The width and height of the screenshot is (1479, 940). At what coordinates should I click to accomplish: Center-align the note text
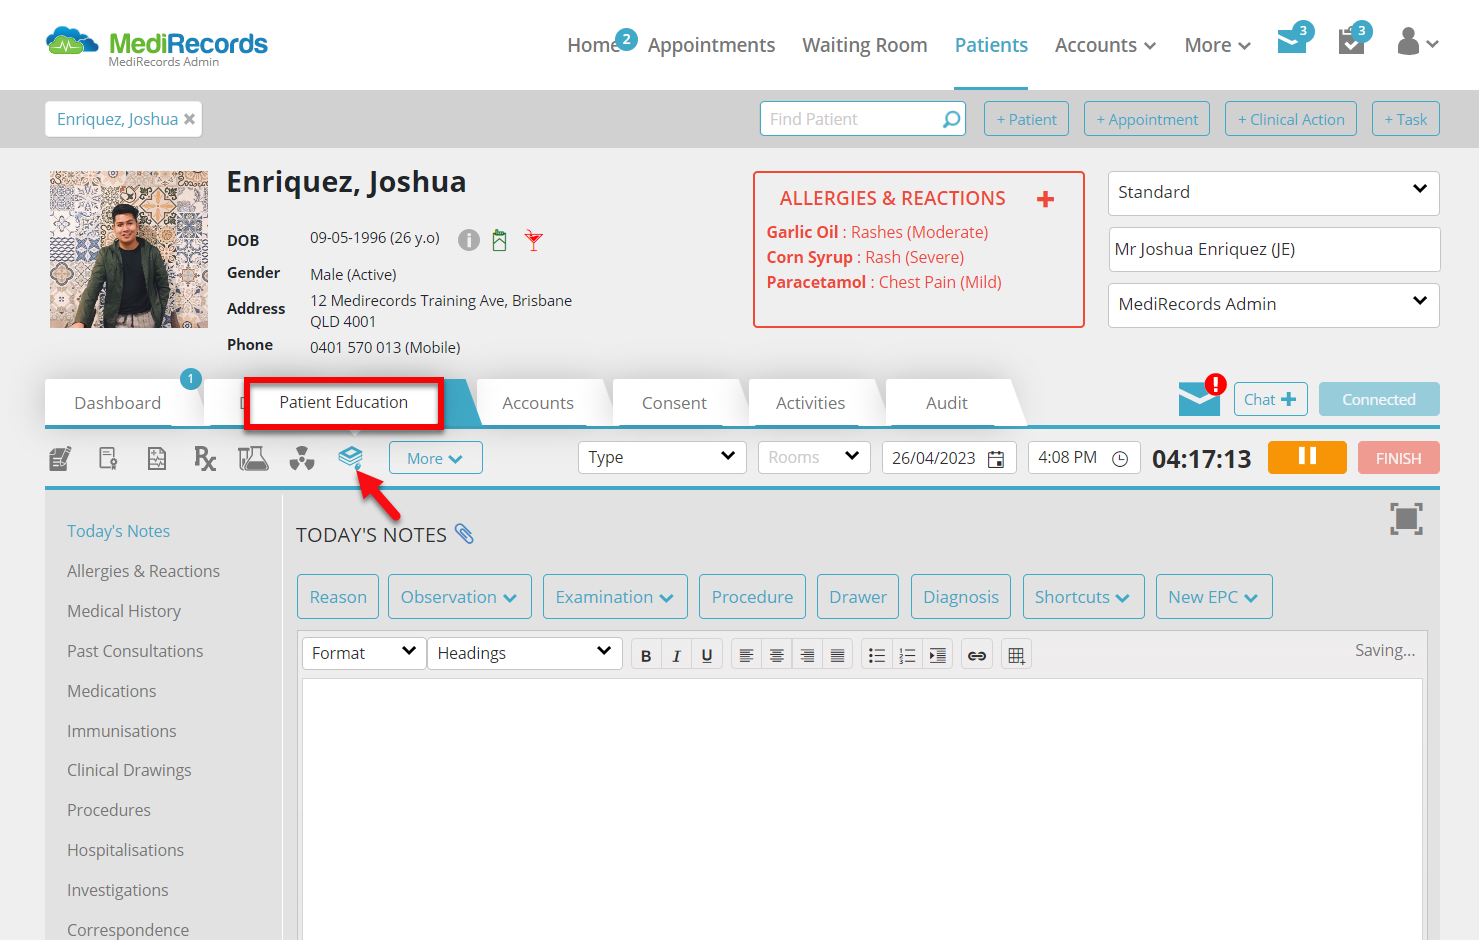(x=777, y=655)
